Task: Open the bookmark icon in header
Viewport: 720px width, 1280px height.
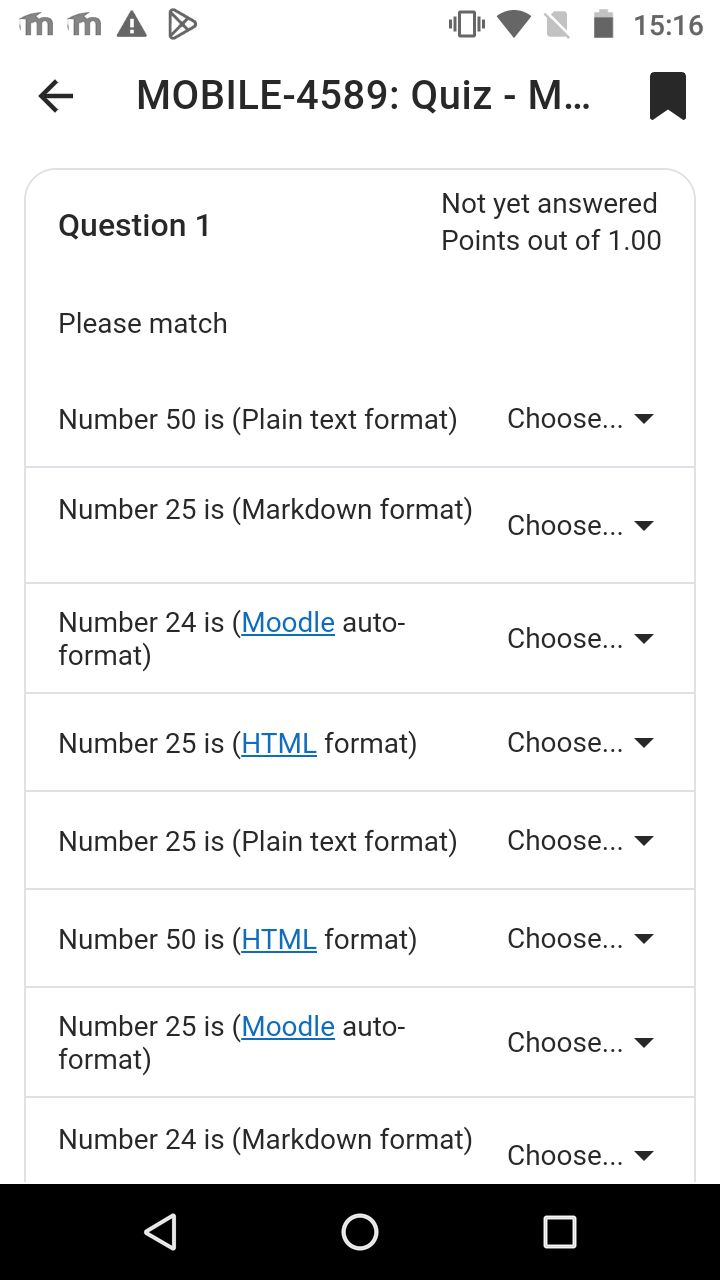Action: tap(668, 96)
